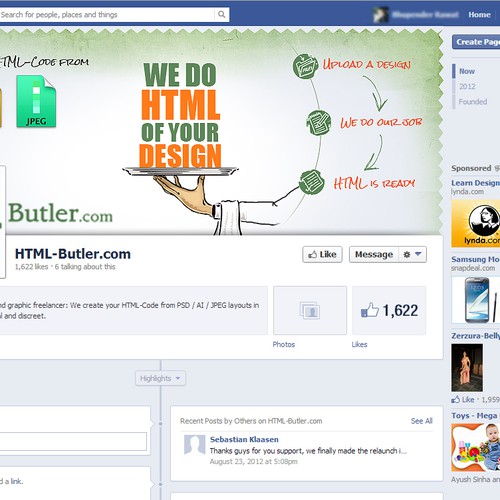The height and width of the screenshot is (500, 500).
Task: Click the snapdeal.com domain text
Action: 473,268
